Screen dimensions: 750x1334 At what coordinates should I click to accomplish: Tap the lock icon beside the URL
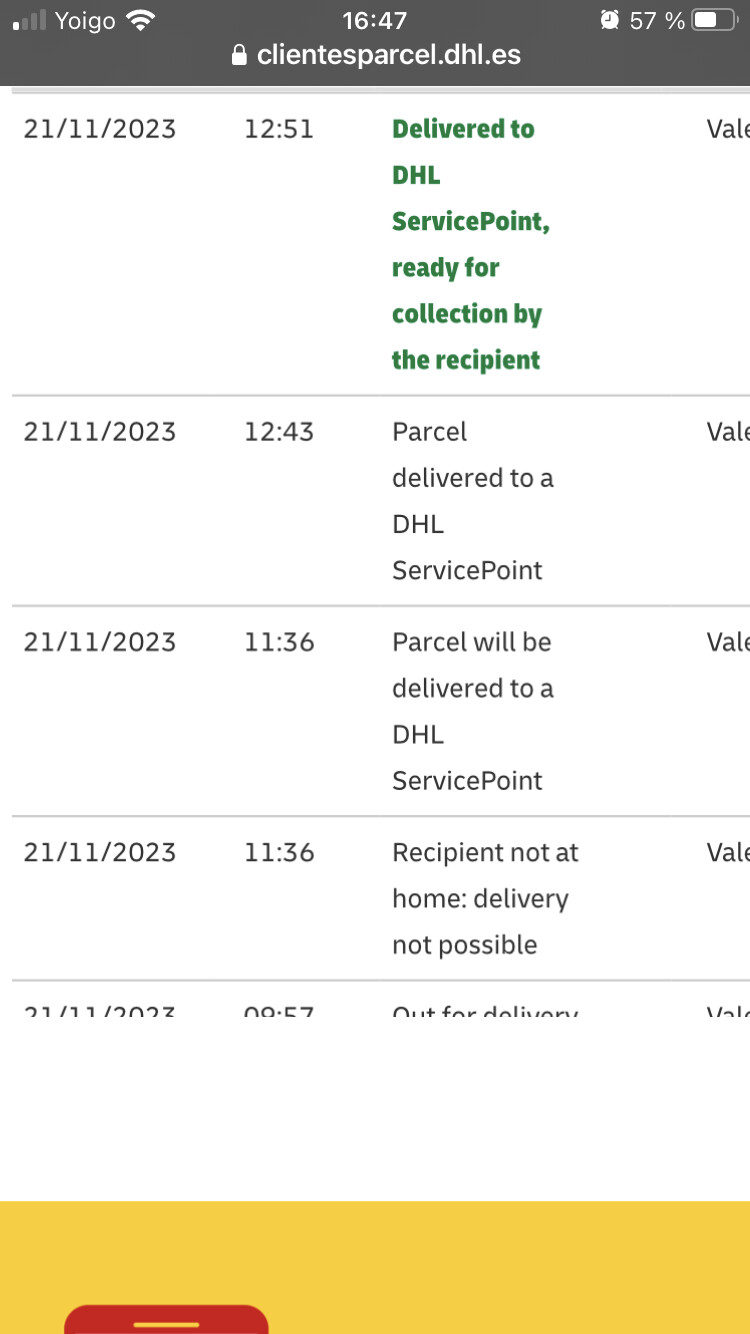[238, 55]
